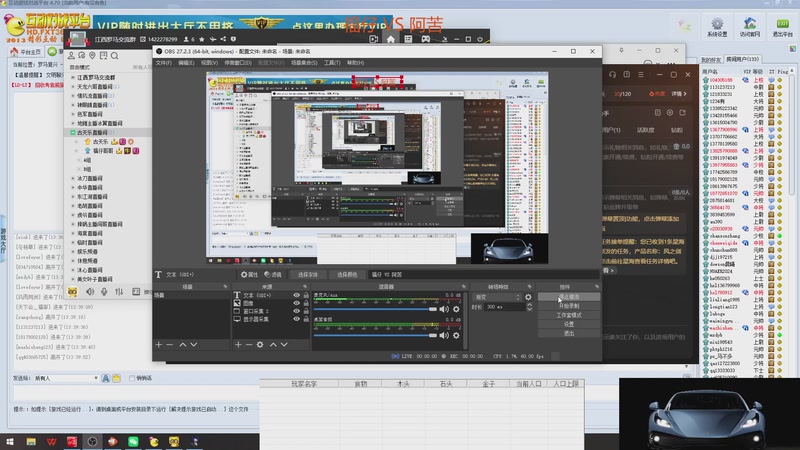This screenshot has width=800, height=450.
Task: Move scene up with arrow icon
Action: [183, 345]
